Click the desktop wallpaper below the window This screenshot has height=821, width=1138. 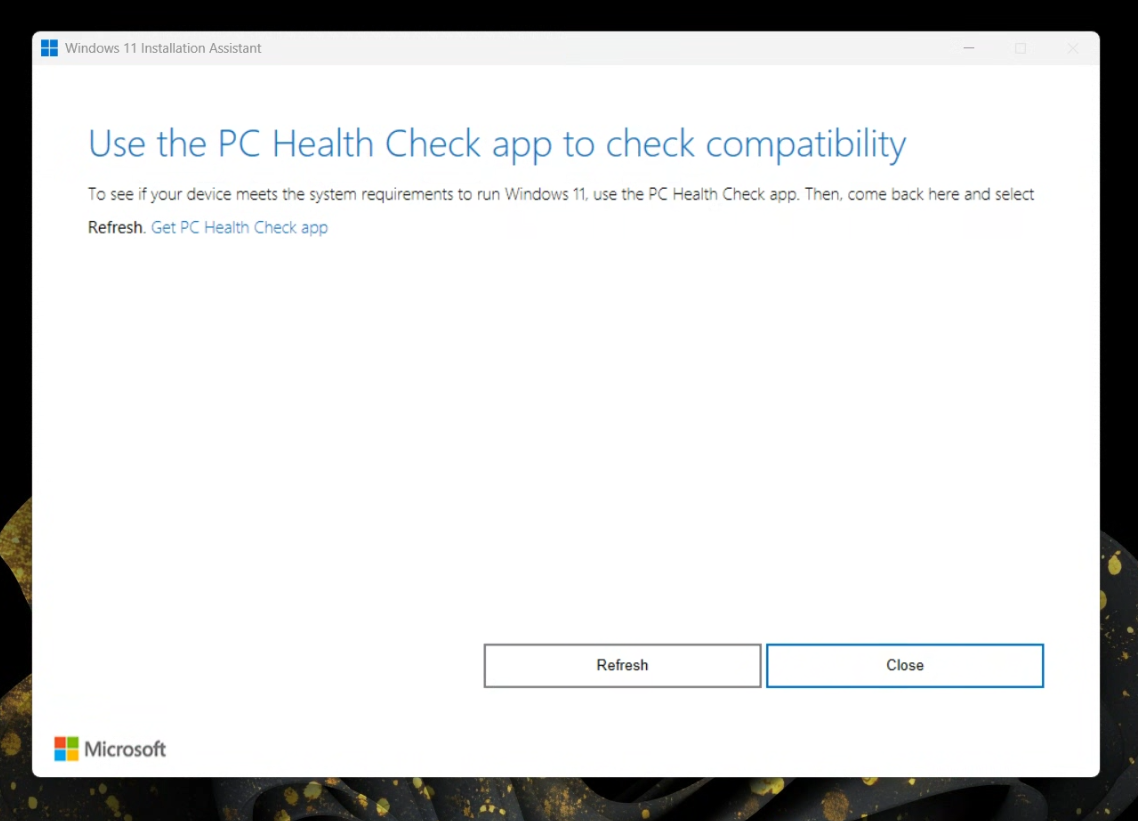point(600,800)
